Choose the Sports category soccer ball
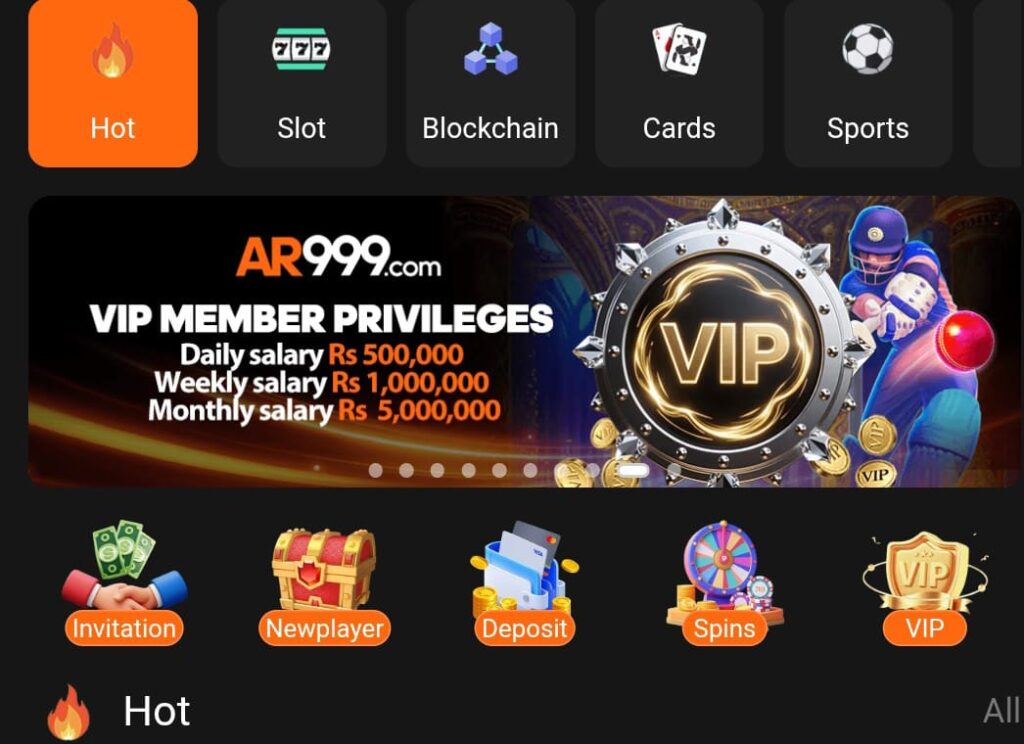Image resolution: width=1024 pixels, height=744 pixels. (867, 83)
